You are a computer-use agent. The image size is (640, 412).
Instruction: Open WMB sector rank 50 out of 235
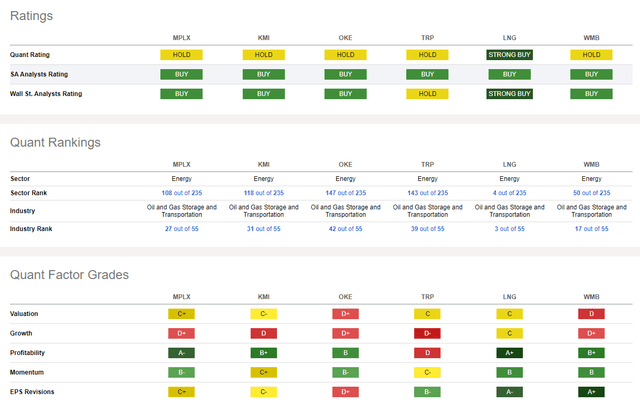[591, 193]
